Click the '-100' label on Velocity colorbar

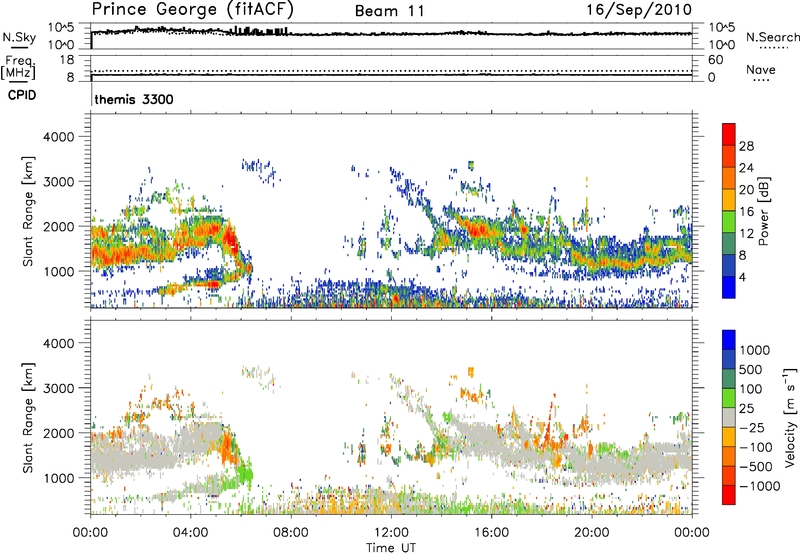pos(756,447)
